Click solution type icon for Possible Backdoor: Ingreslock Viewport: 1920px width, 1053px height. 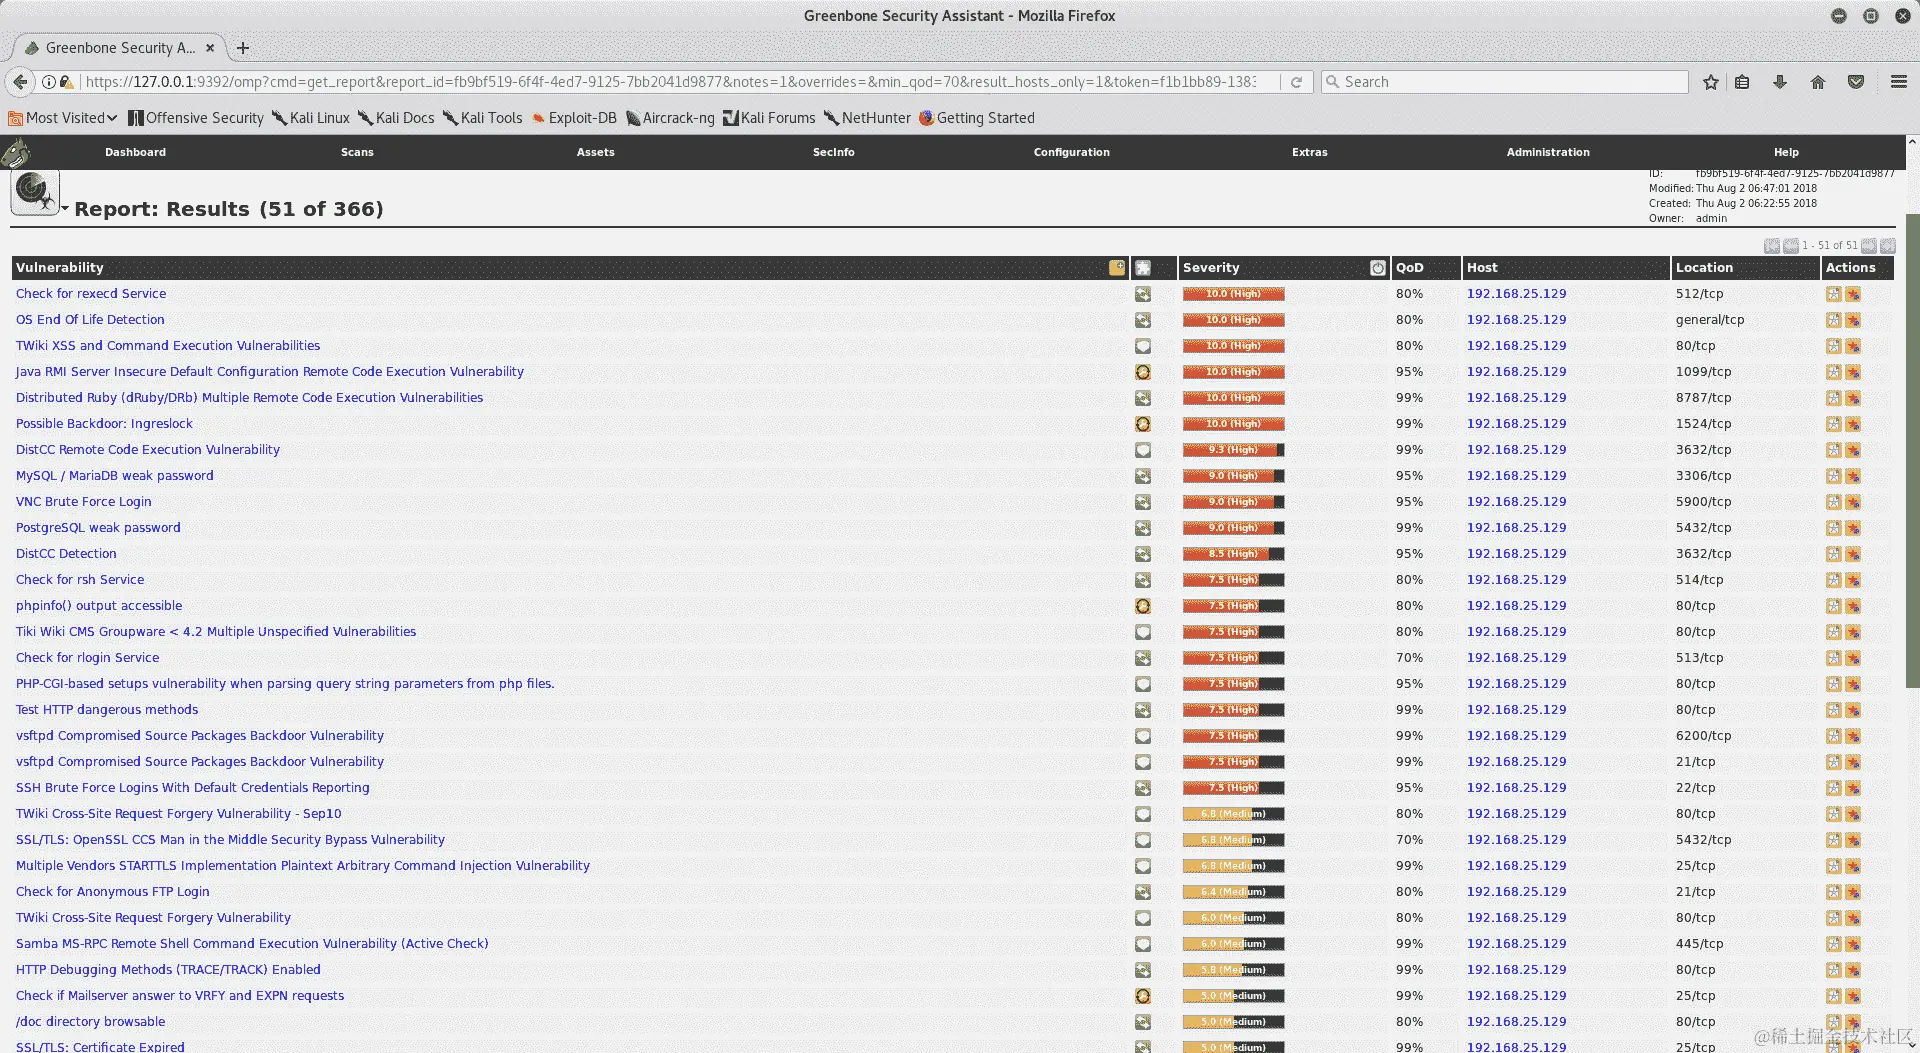[1143, 424]
